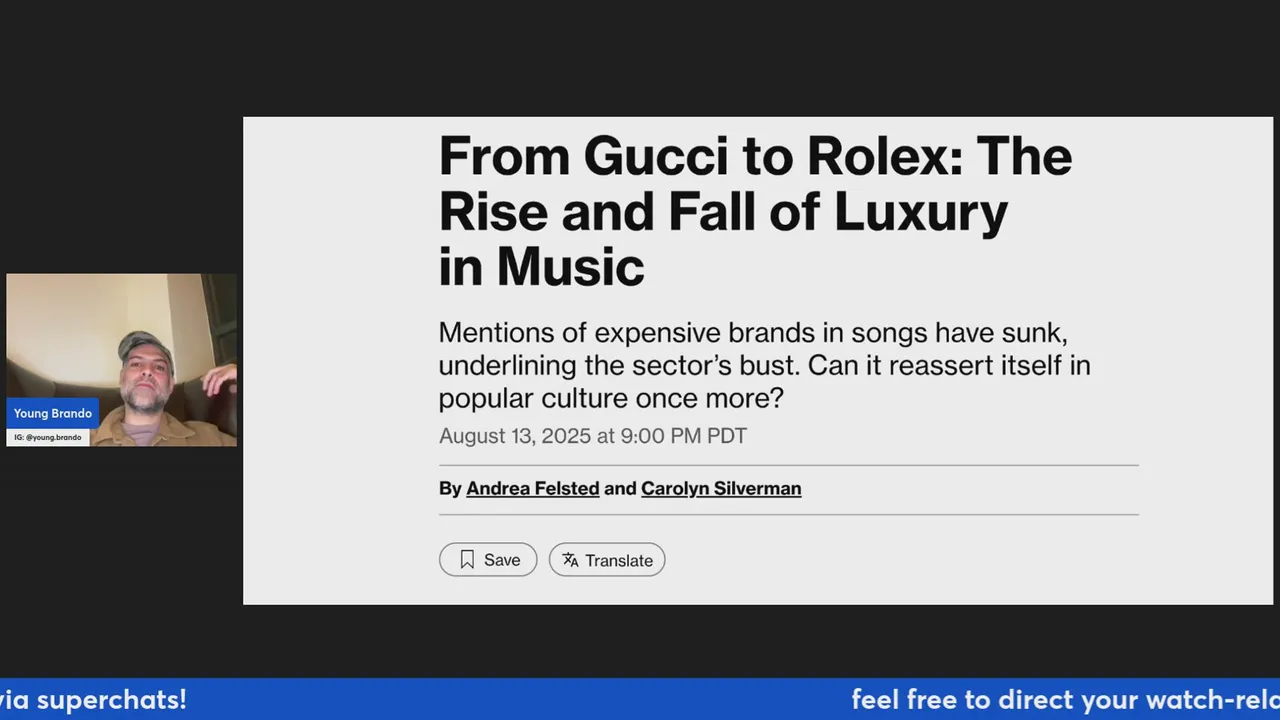Click the scrolling 'feel free to direct' ticker text
This screenshot has height=720, width=1280.
coord(1065,699)
